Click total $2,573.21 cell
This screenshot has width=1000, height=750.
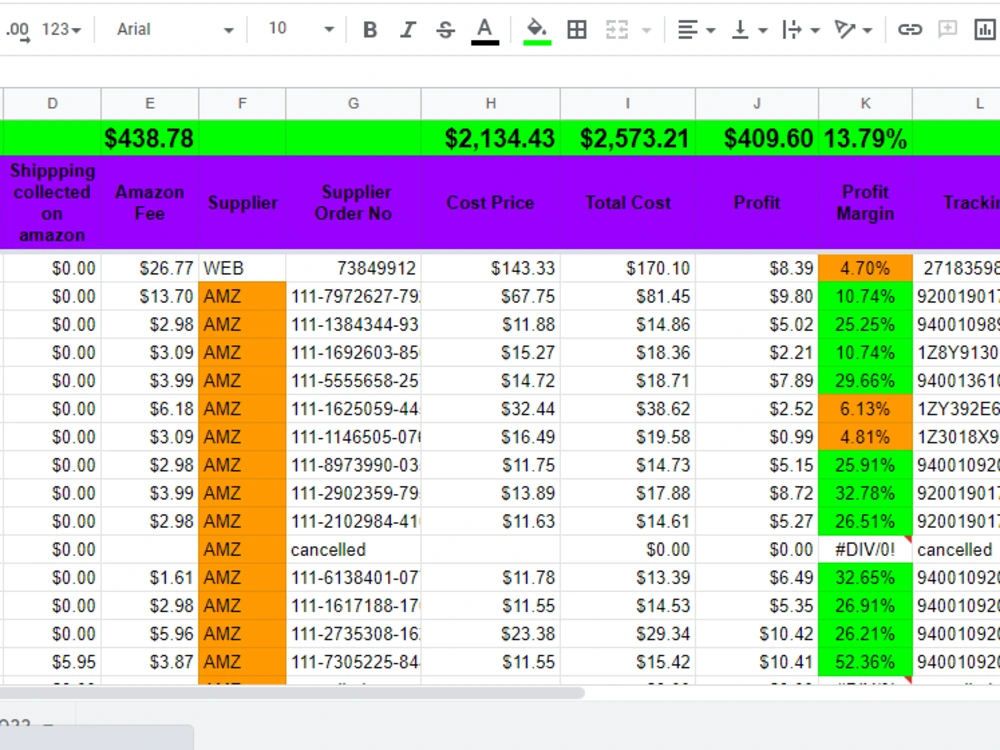[x=628, y=138]
